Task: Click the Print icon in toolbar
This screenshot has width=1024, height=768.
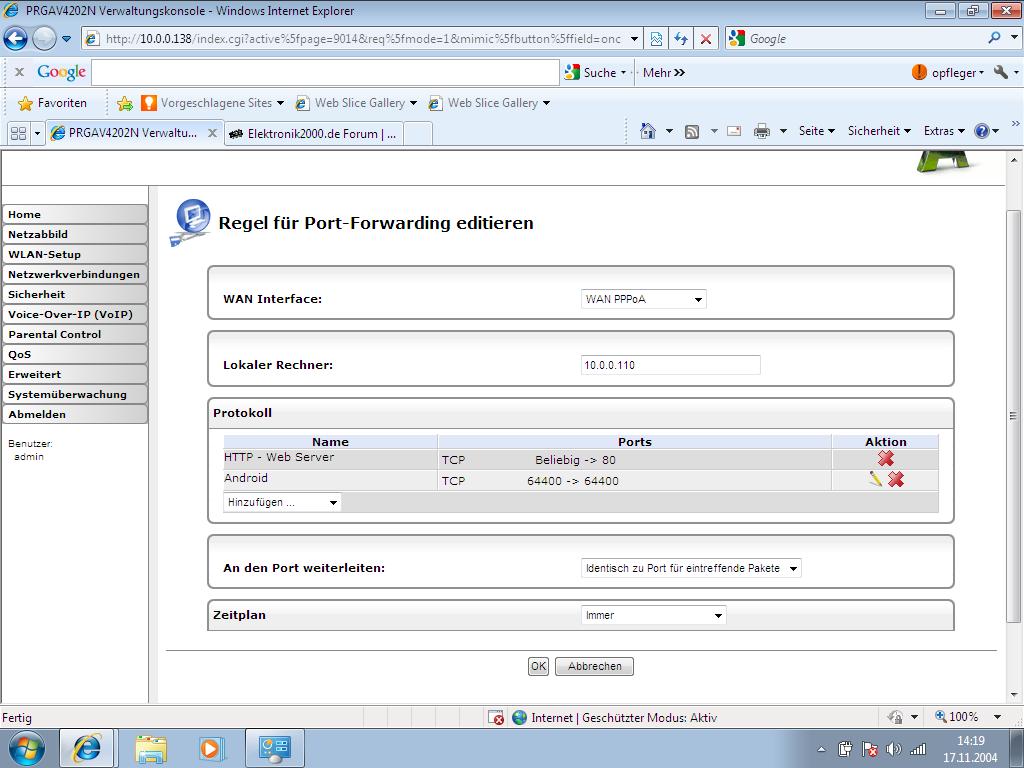Action: pos(761,131)
